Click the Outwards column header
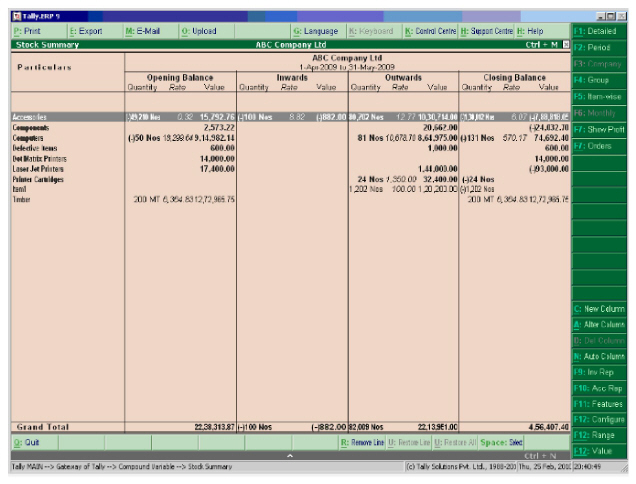This screenshot has width=636, height=484. click(x=403, y=77)
